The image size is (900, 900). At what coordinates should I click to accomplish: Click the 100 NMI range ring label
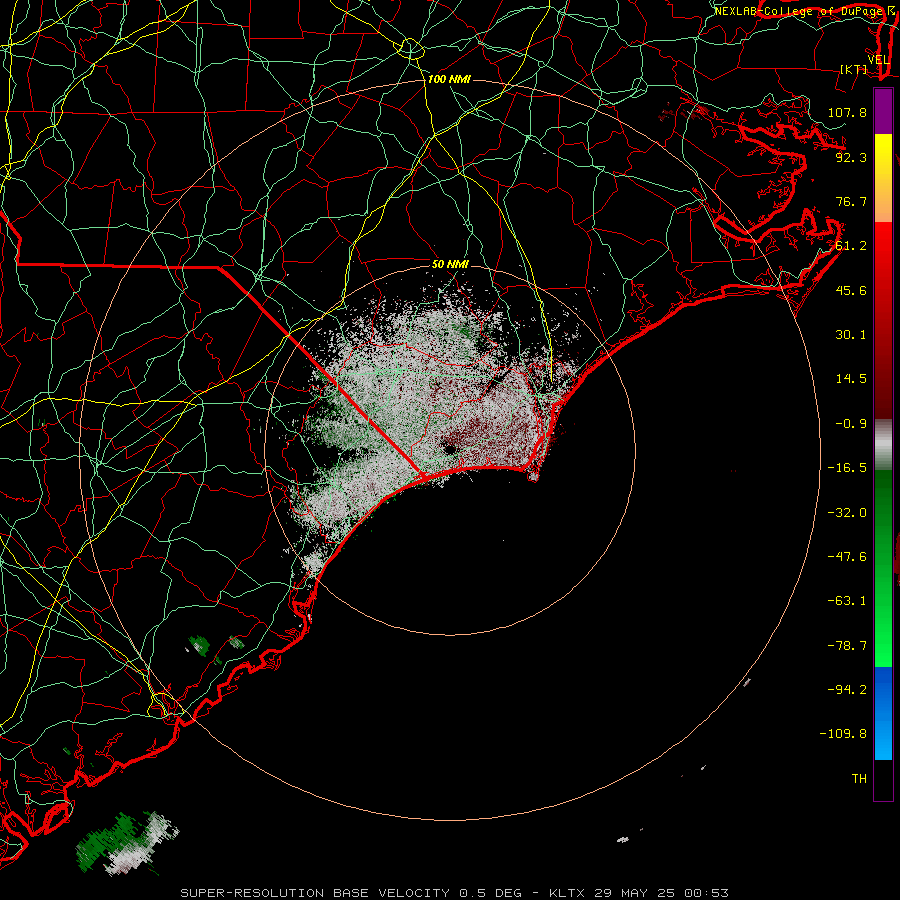tap(449, 79)
